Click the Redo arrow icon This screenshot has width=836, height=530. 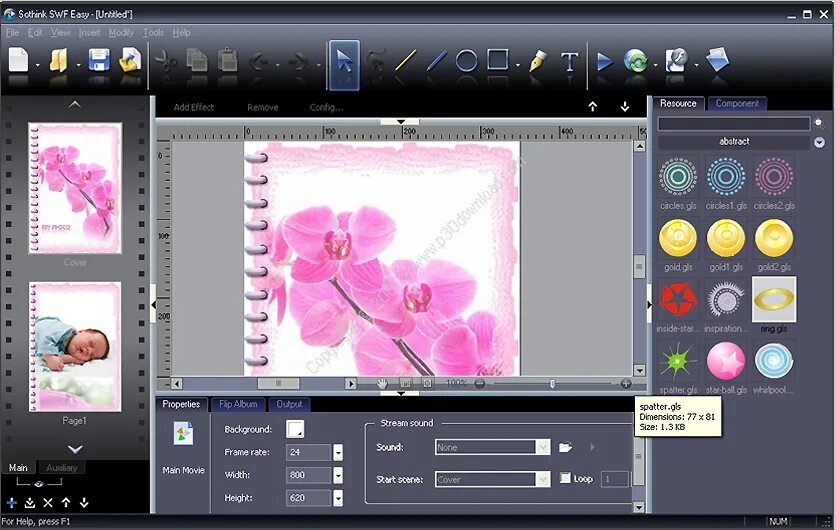(299, 62)
